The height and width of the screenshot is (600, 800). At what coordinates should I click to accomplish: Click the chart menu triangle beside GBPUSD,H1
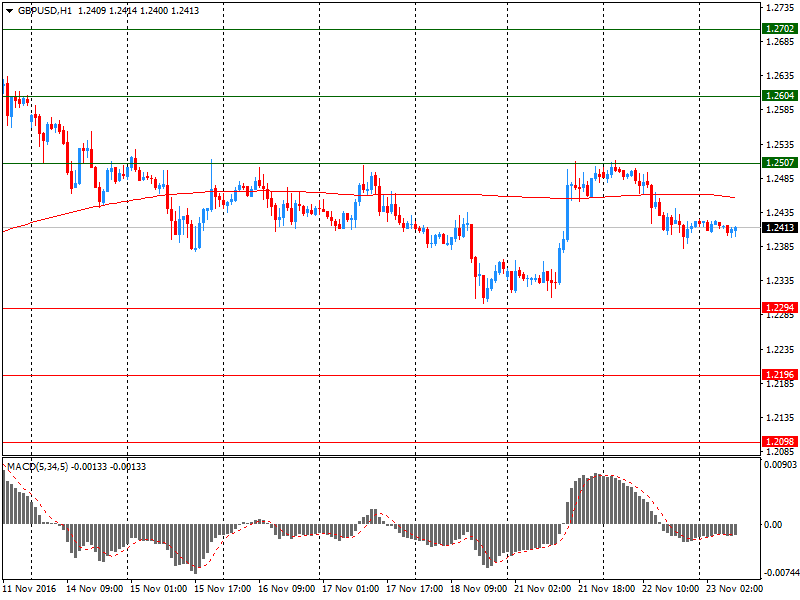pyautogui.click(x=9, y=11)
